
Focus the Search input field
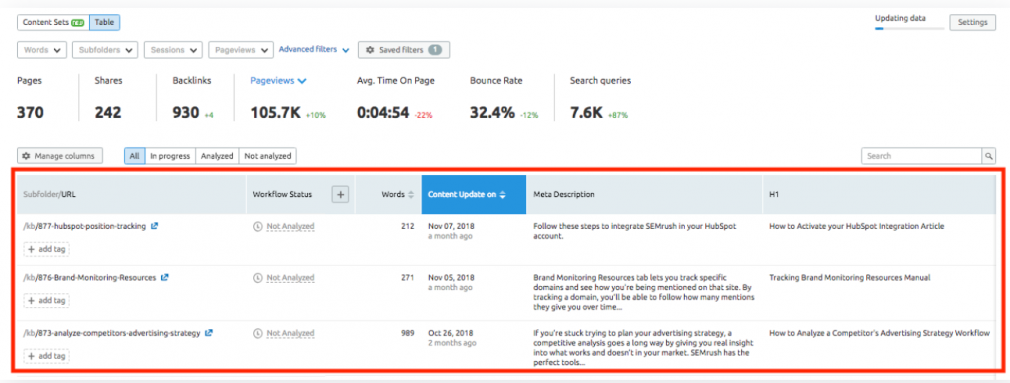click(x=921, y=156)
